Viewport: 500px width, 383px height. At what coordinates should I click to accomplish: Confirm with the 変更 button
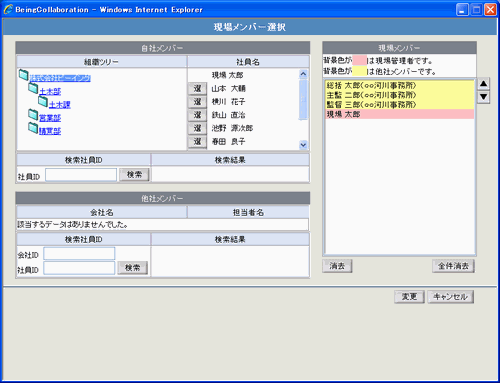(409, 297)
